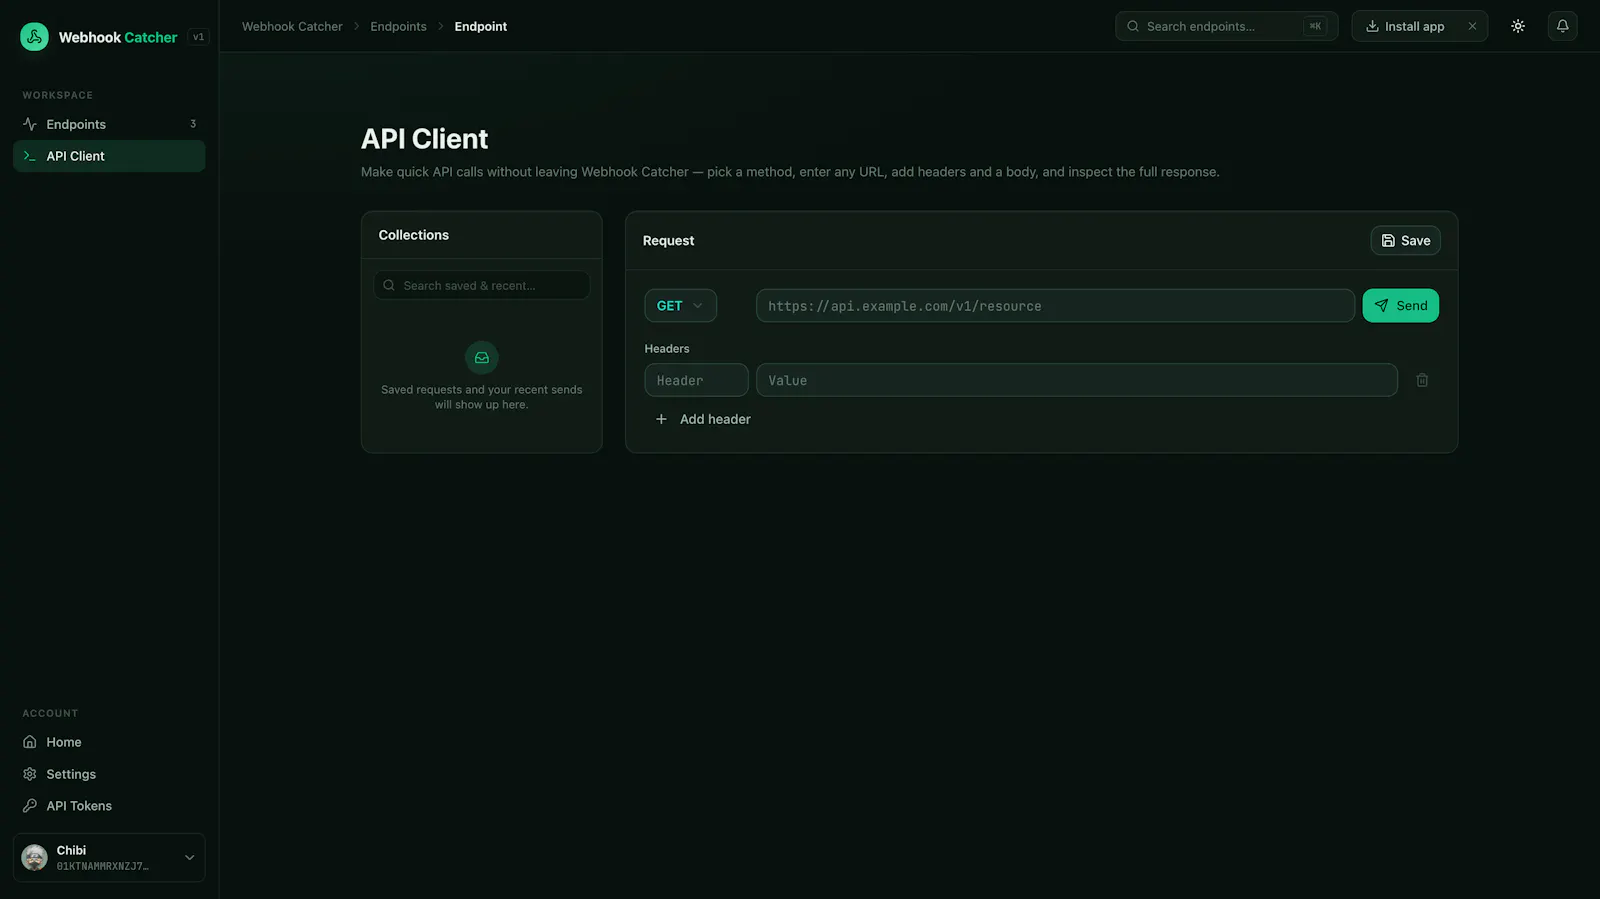Go to Home in account section
The width and height of the screenshot is (1600, 899).
pos(109,742)
